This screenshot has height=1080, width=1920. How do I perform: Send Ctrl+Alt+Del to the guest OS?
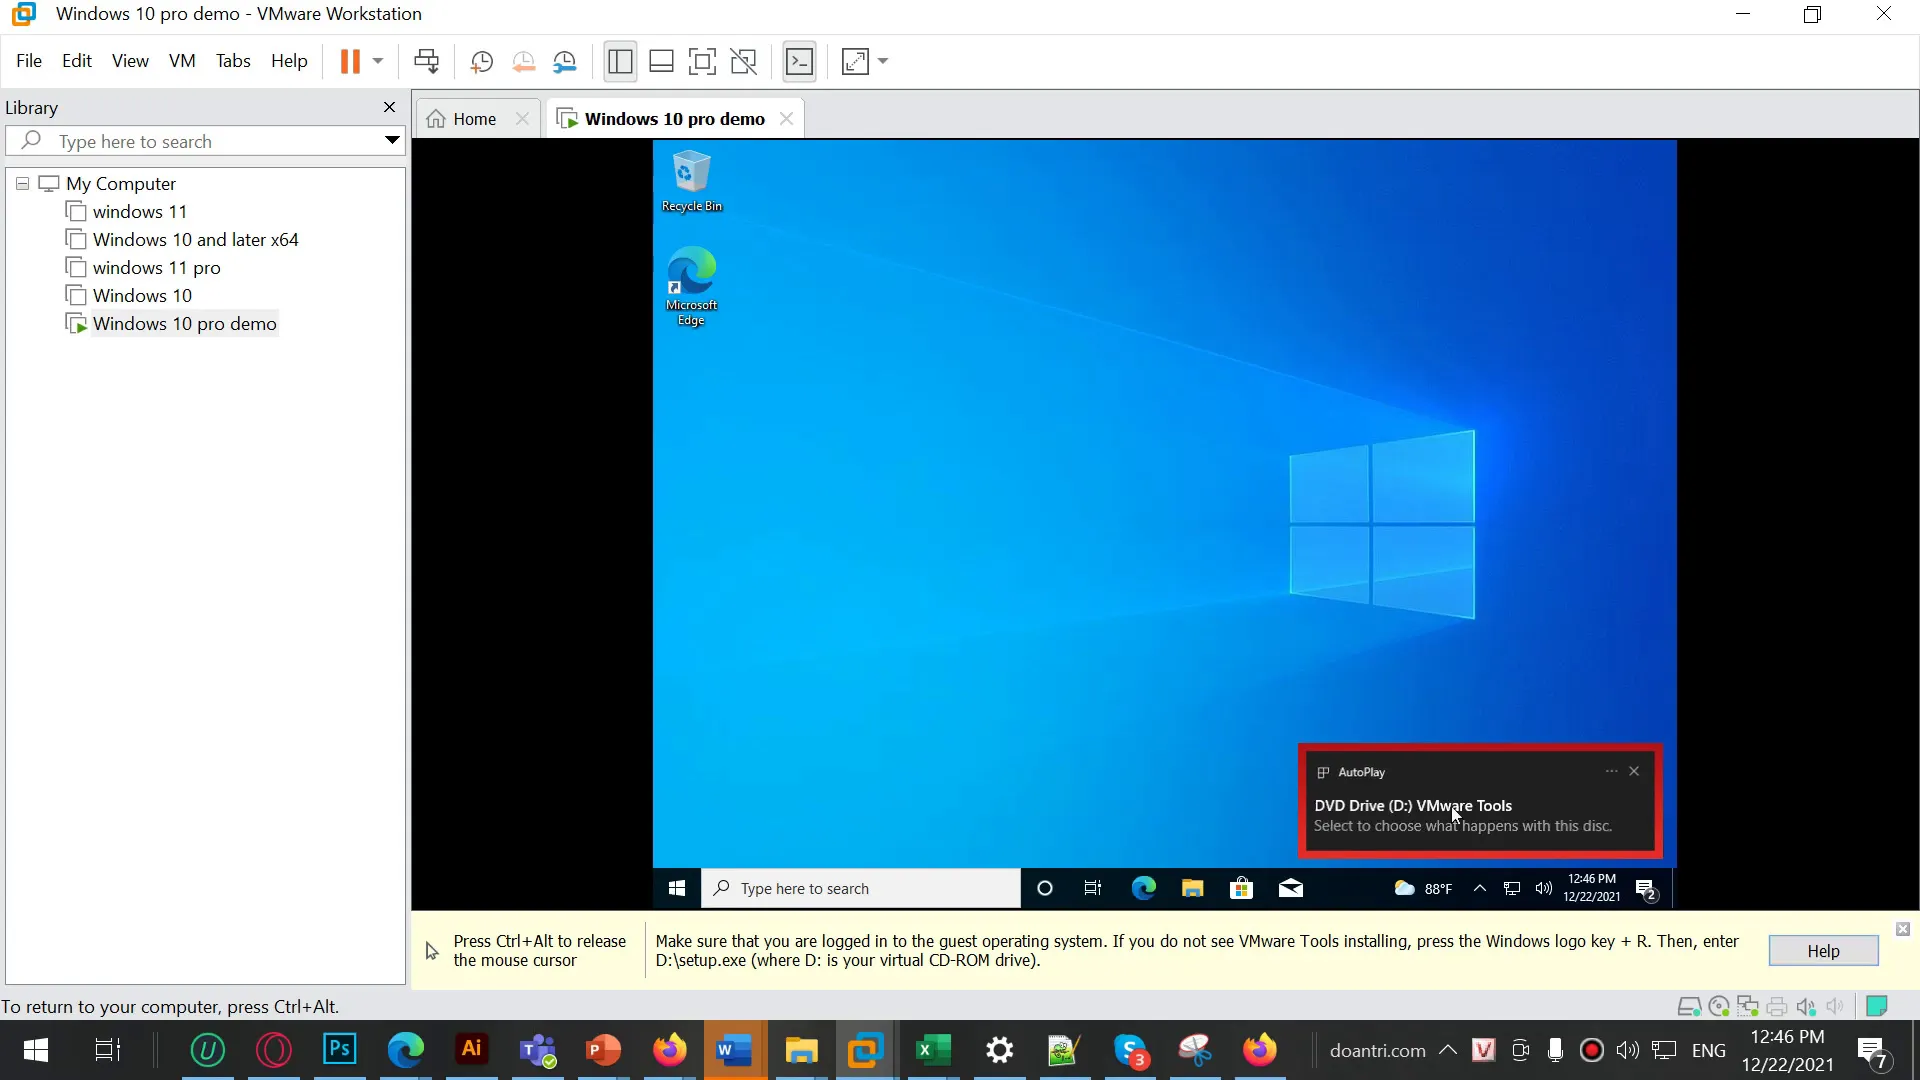point(427,61)
